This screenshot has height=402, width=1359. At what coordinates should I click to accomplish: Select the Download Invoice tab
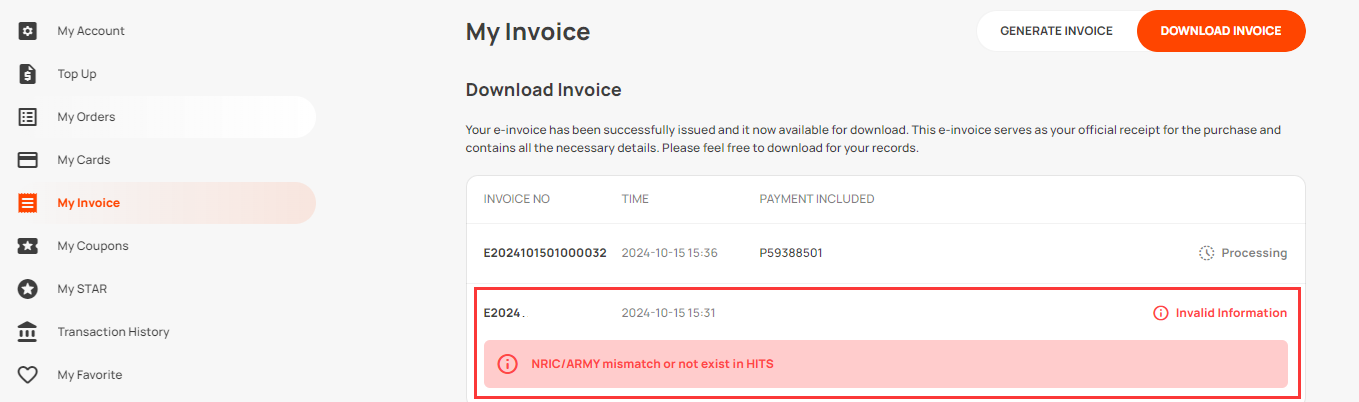[1221, 31]
